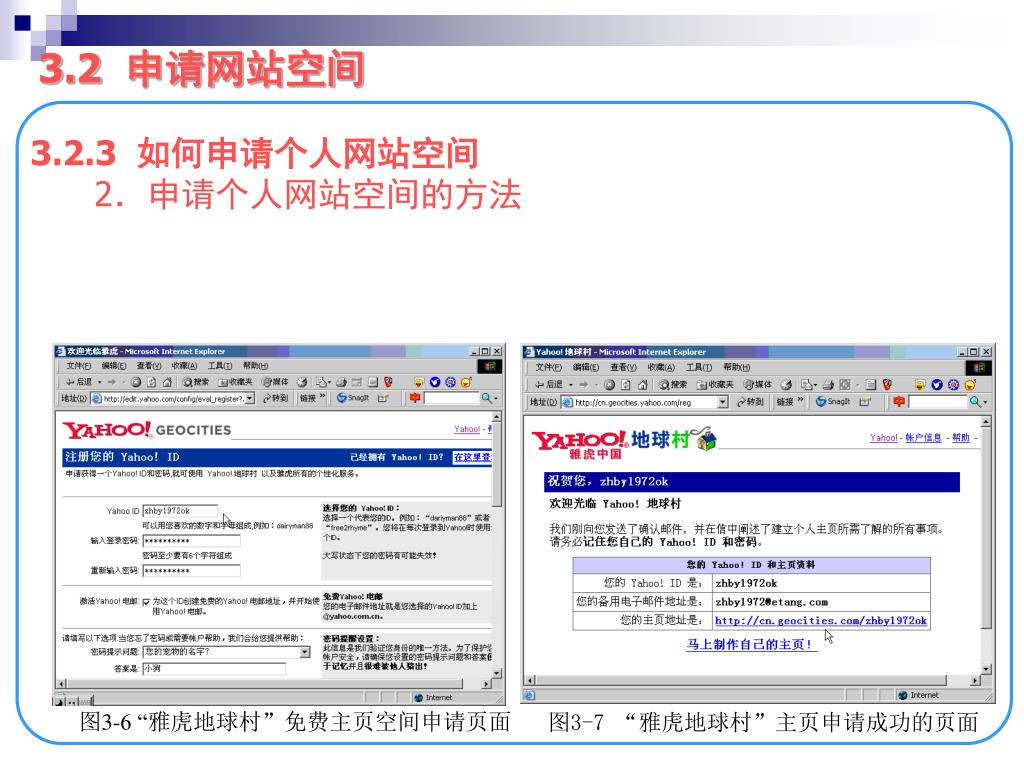Click Home icon in right IE window toolbar

click(643, 385)
